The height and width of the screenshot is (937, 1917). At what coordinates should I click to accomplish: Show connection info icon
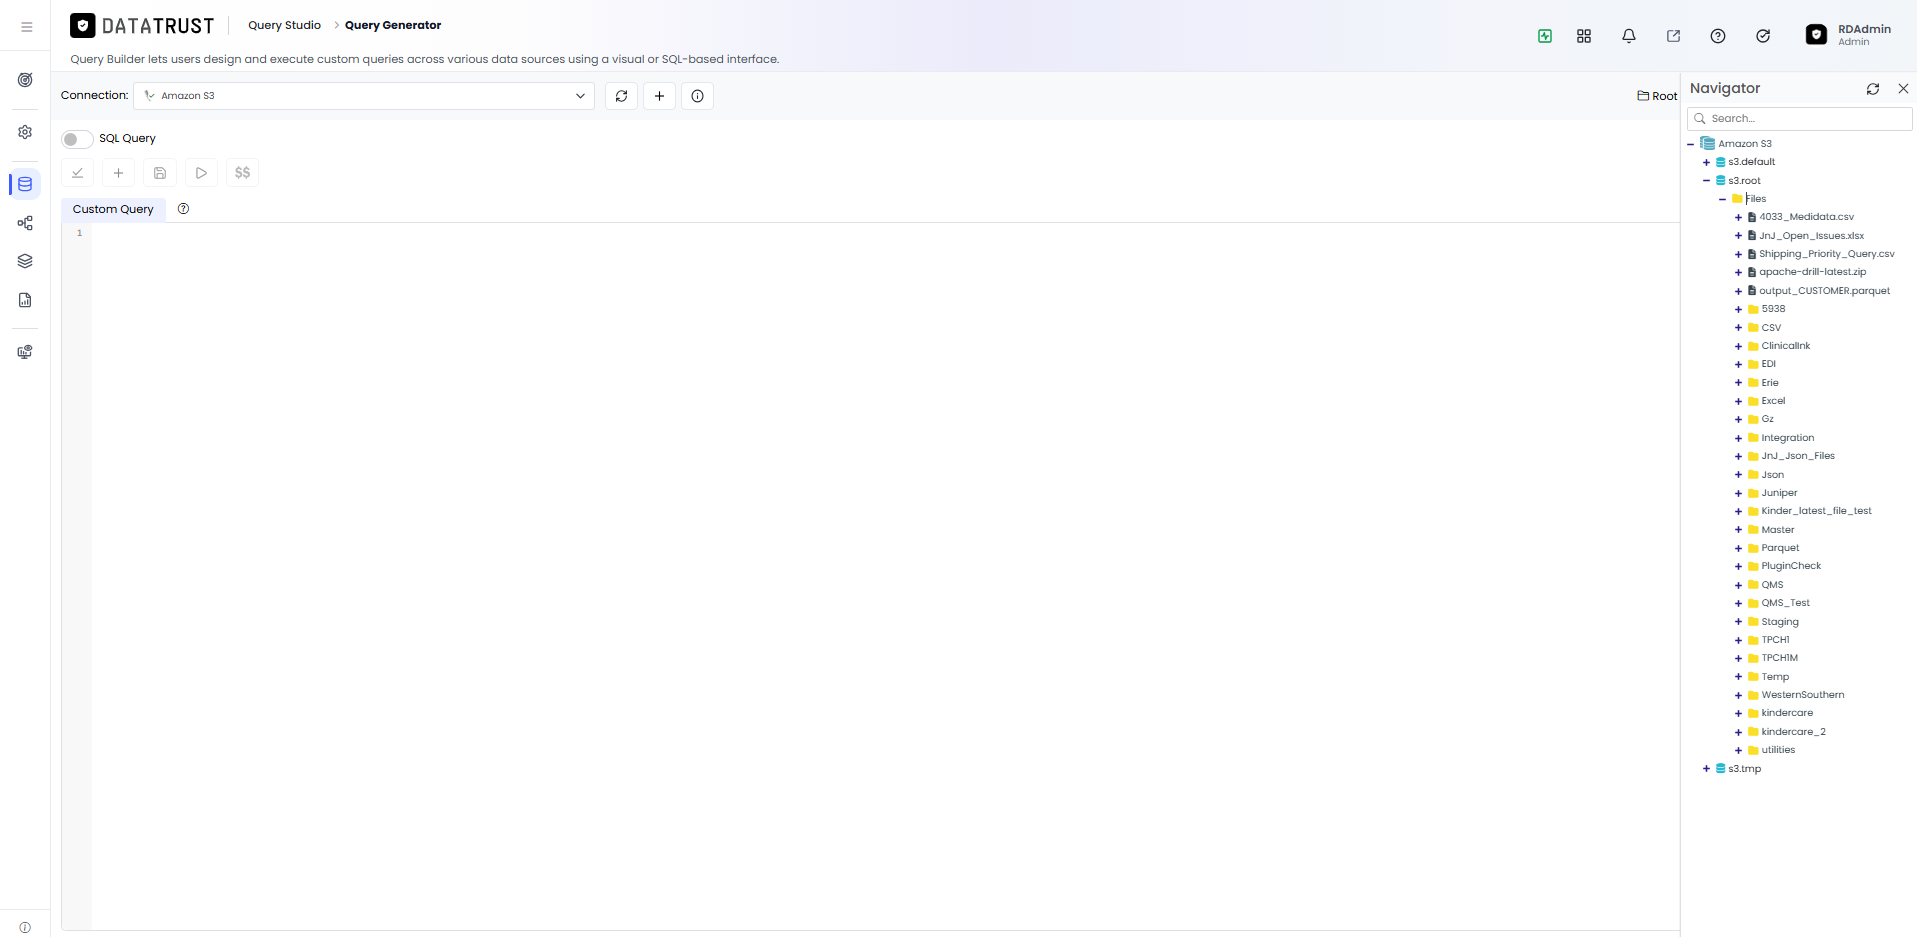(697, 96)
